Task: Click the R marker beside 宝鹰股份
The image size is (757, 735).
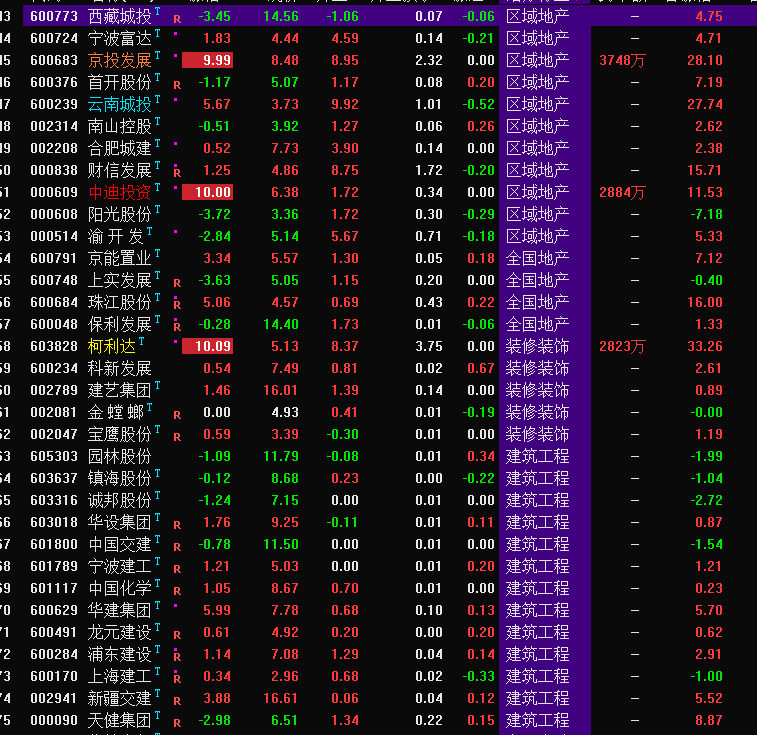Action: coord(177,437)
